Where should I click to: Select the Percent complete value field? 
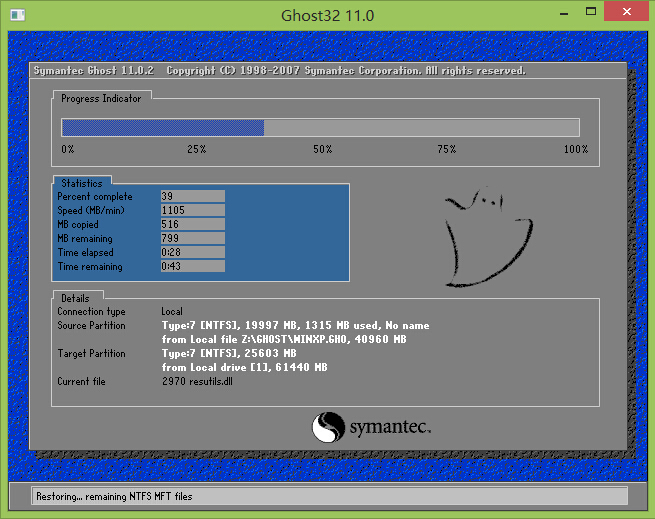192,197
